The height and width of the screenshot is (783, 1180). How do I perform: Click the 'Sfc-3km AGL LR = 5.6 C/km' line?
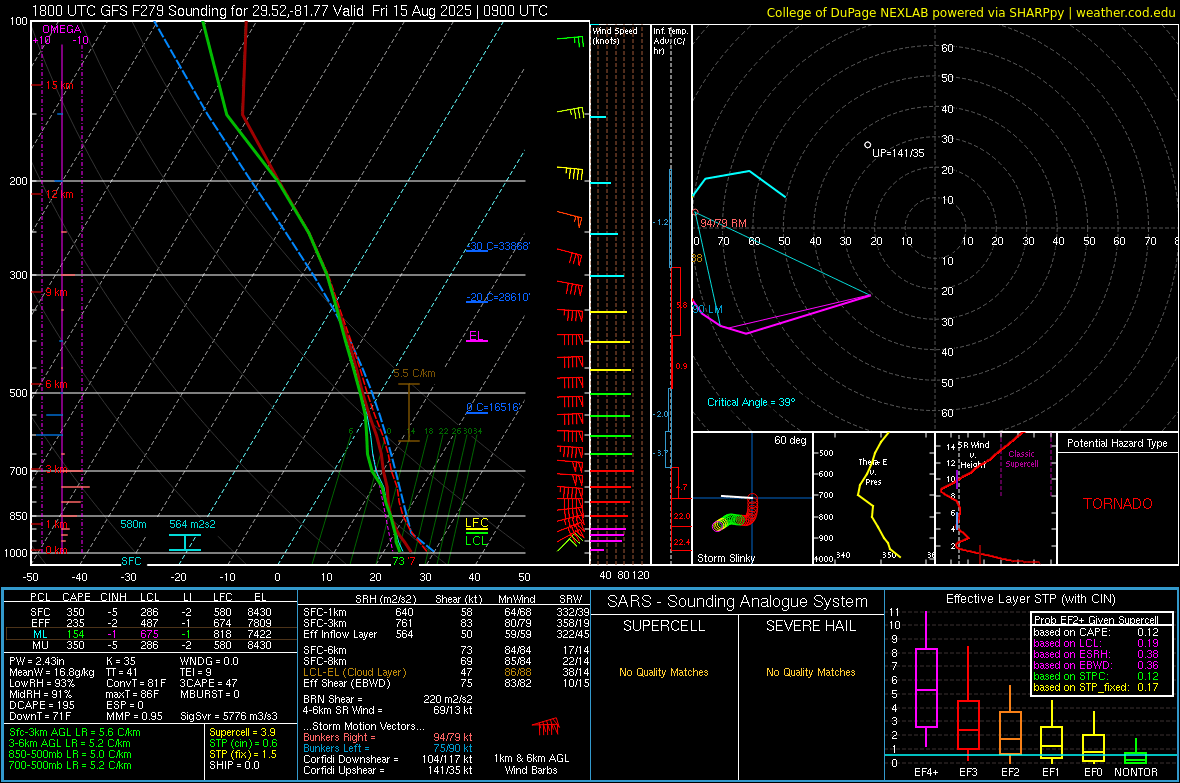pyautogui.click(x=75, y=732)
